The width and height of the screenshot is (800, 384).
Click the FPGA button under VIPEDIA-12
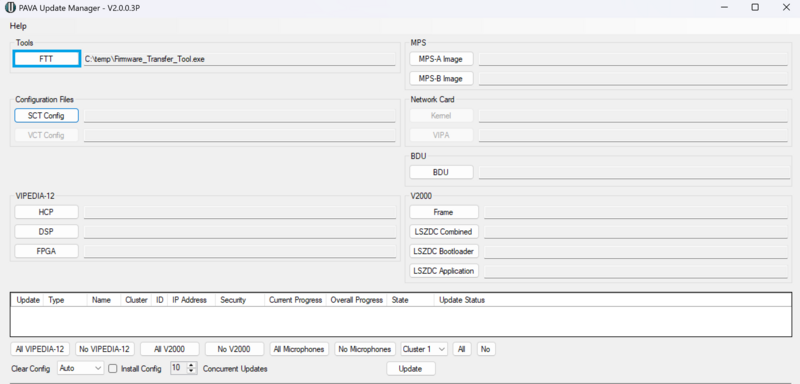46,250
